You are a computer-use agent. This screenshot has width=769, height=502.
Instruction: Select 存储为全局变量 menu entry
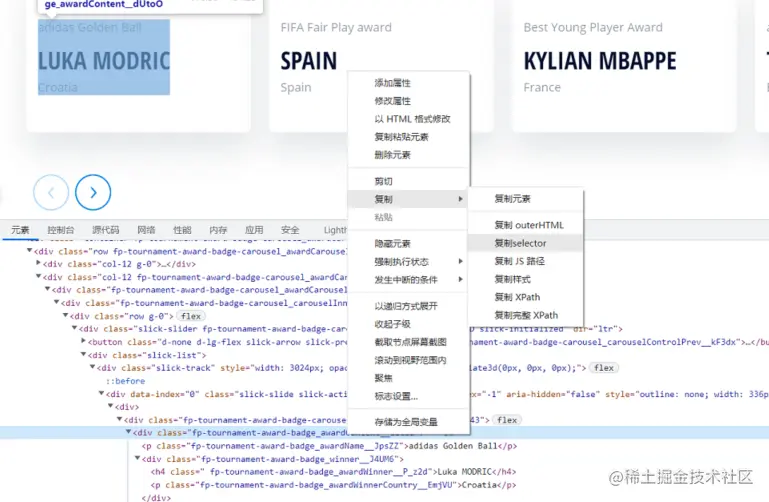point(409,422)
